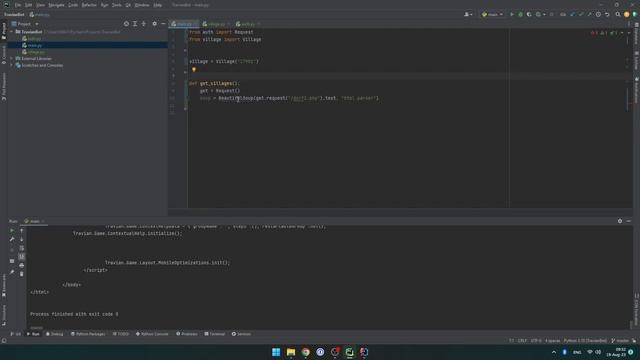Open the Tools menu
Screen dimensions: 640x360
117,5
